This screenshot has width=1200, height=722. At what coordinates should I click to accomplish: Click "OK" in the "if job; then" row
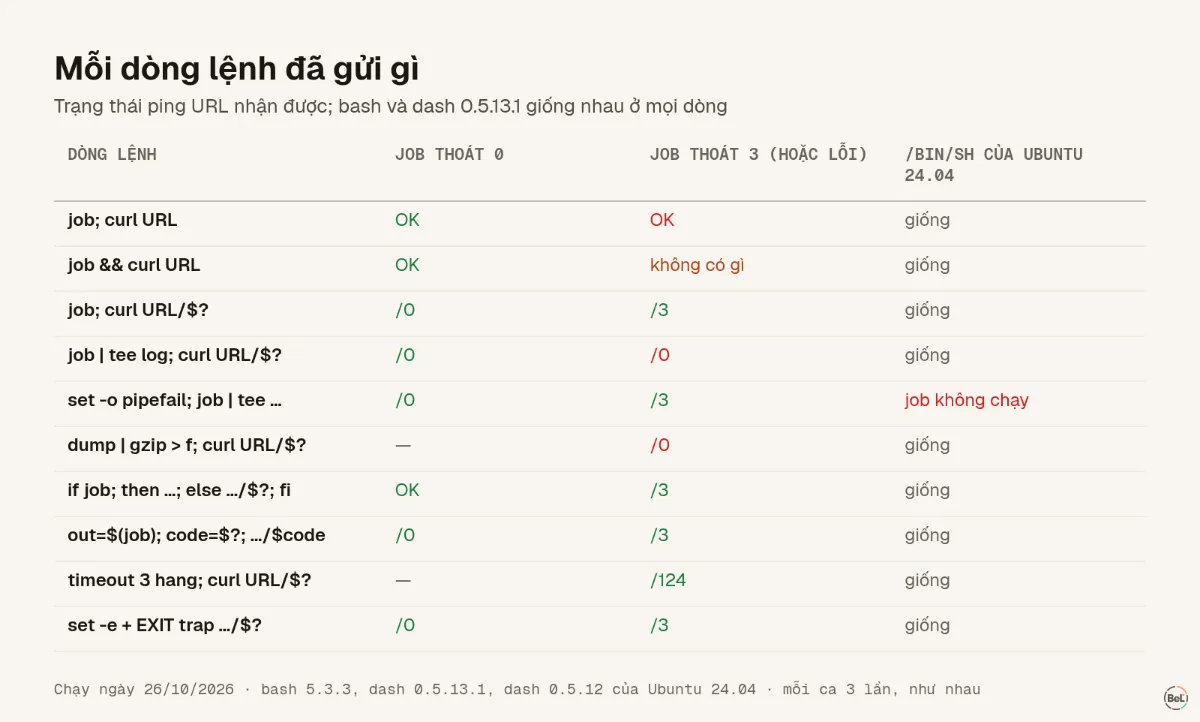pos(407,490)
